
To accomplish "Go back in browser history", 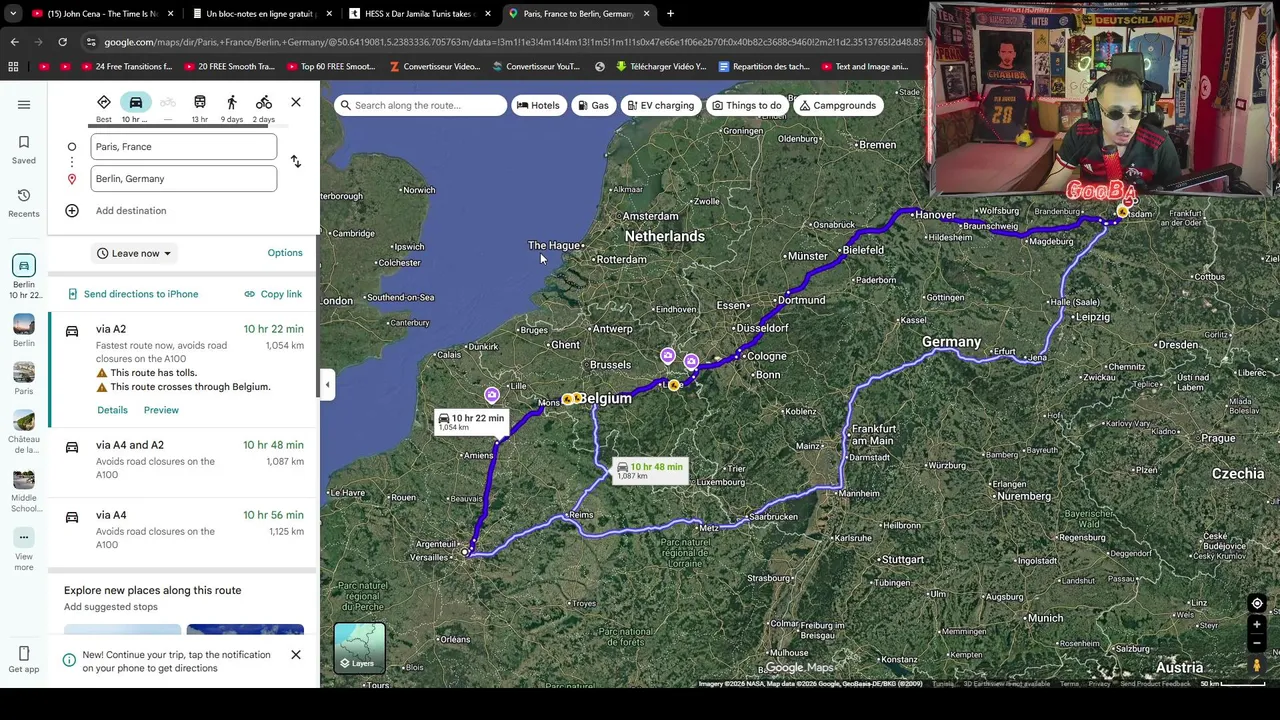I will point(14,42).
